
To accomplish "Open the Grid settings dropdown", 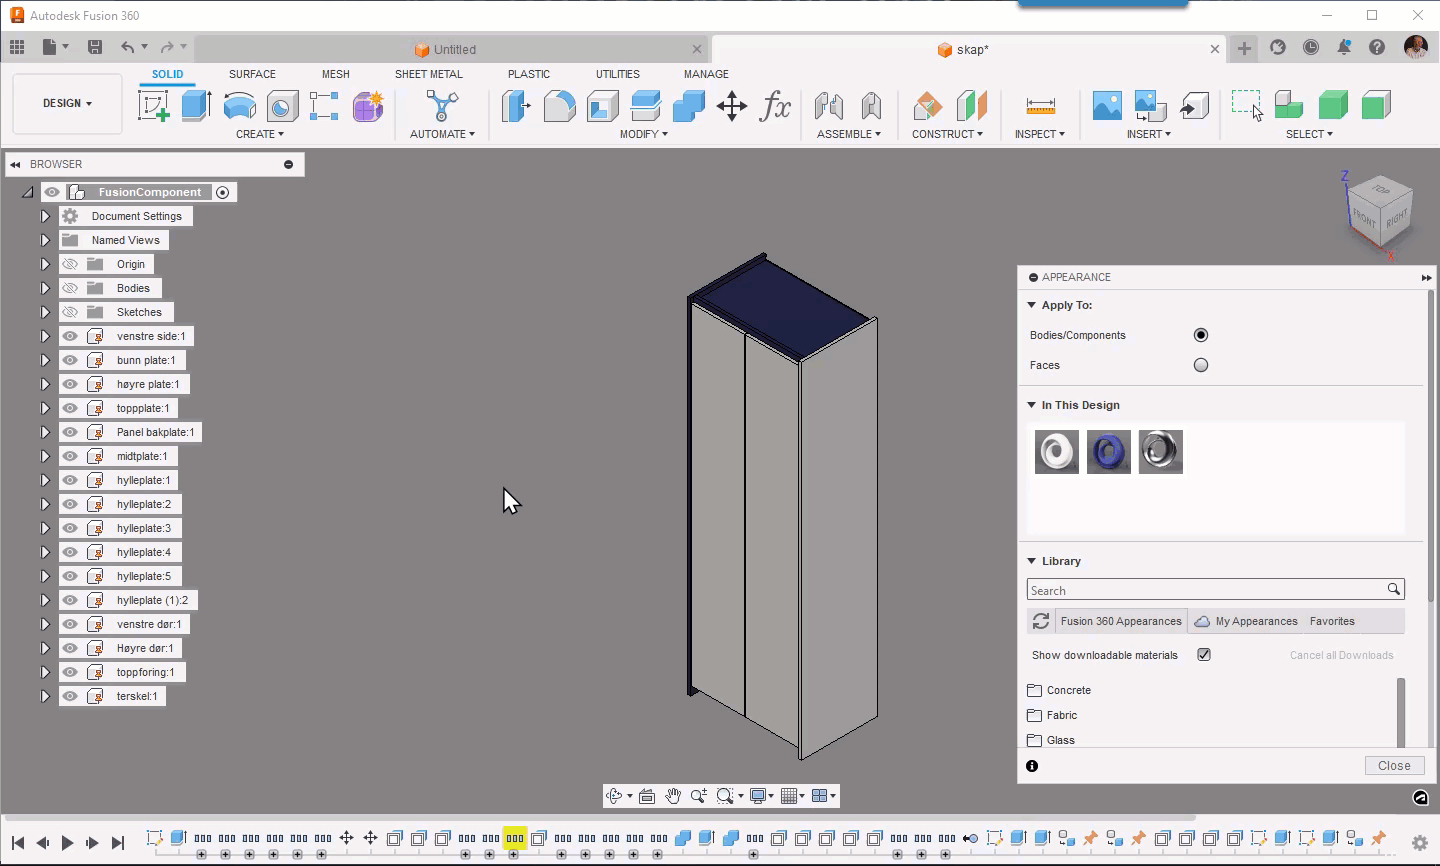I will pos(803,795).
